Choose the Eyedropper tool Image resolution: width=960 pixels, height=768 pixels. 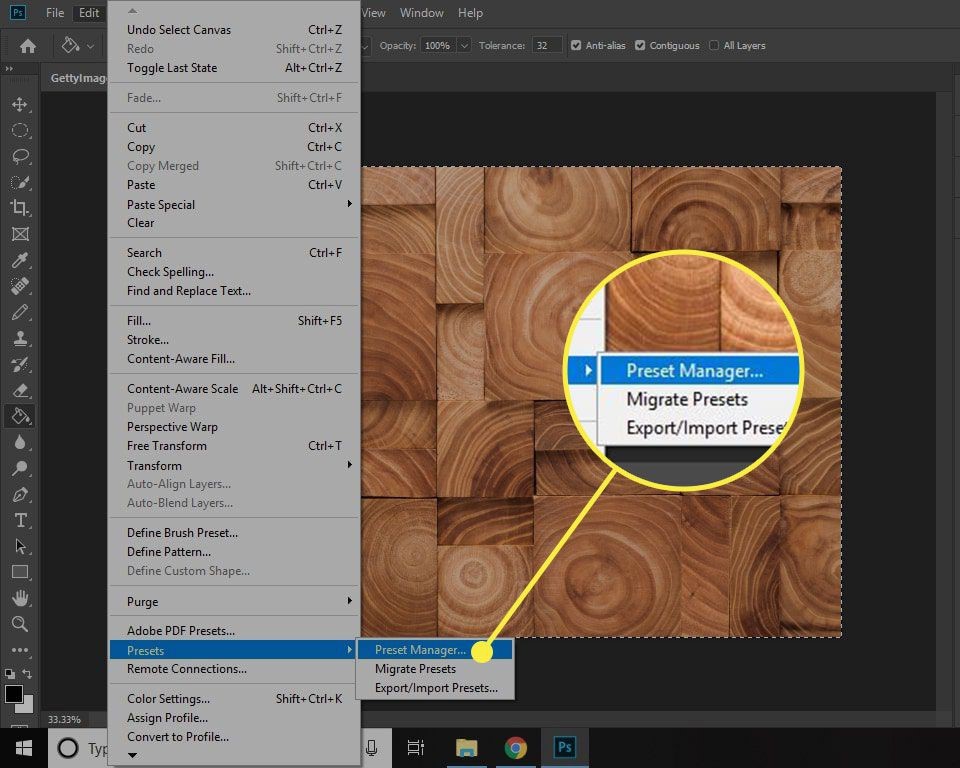[x=19, y=260]
